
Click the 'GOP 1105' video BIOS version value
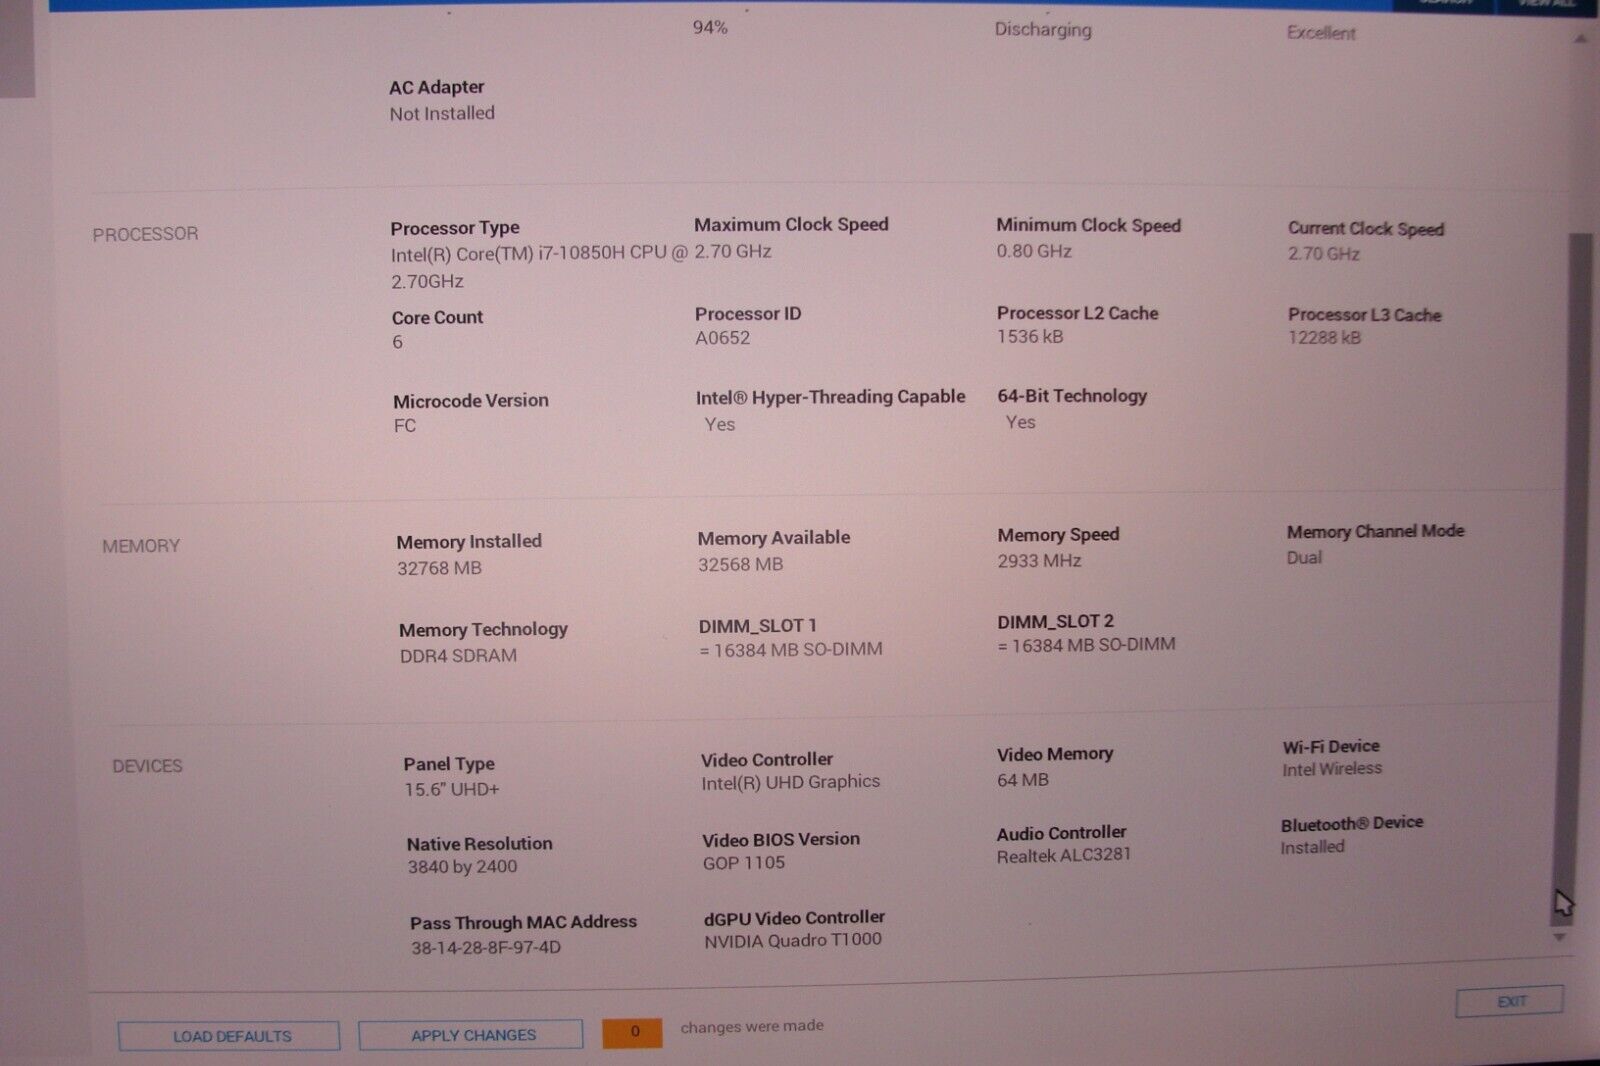pos(743,863)
